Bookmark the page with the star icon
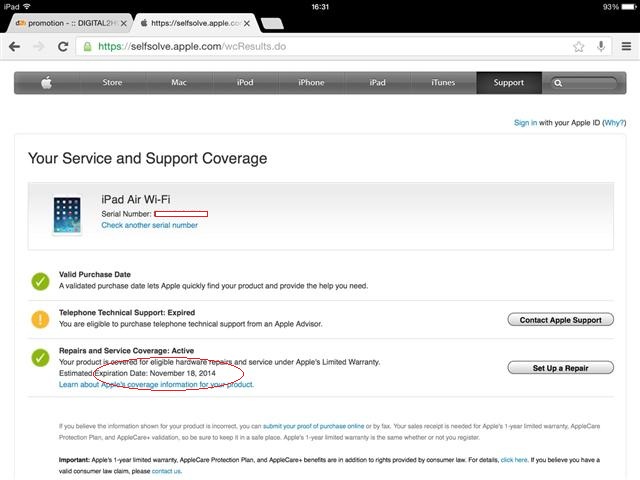Screen dimensions: 640x480 point(578,47)
